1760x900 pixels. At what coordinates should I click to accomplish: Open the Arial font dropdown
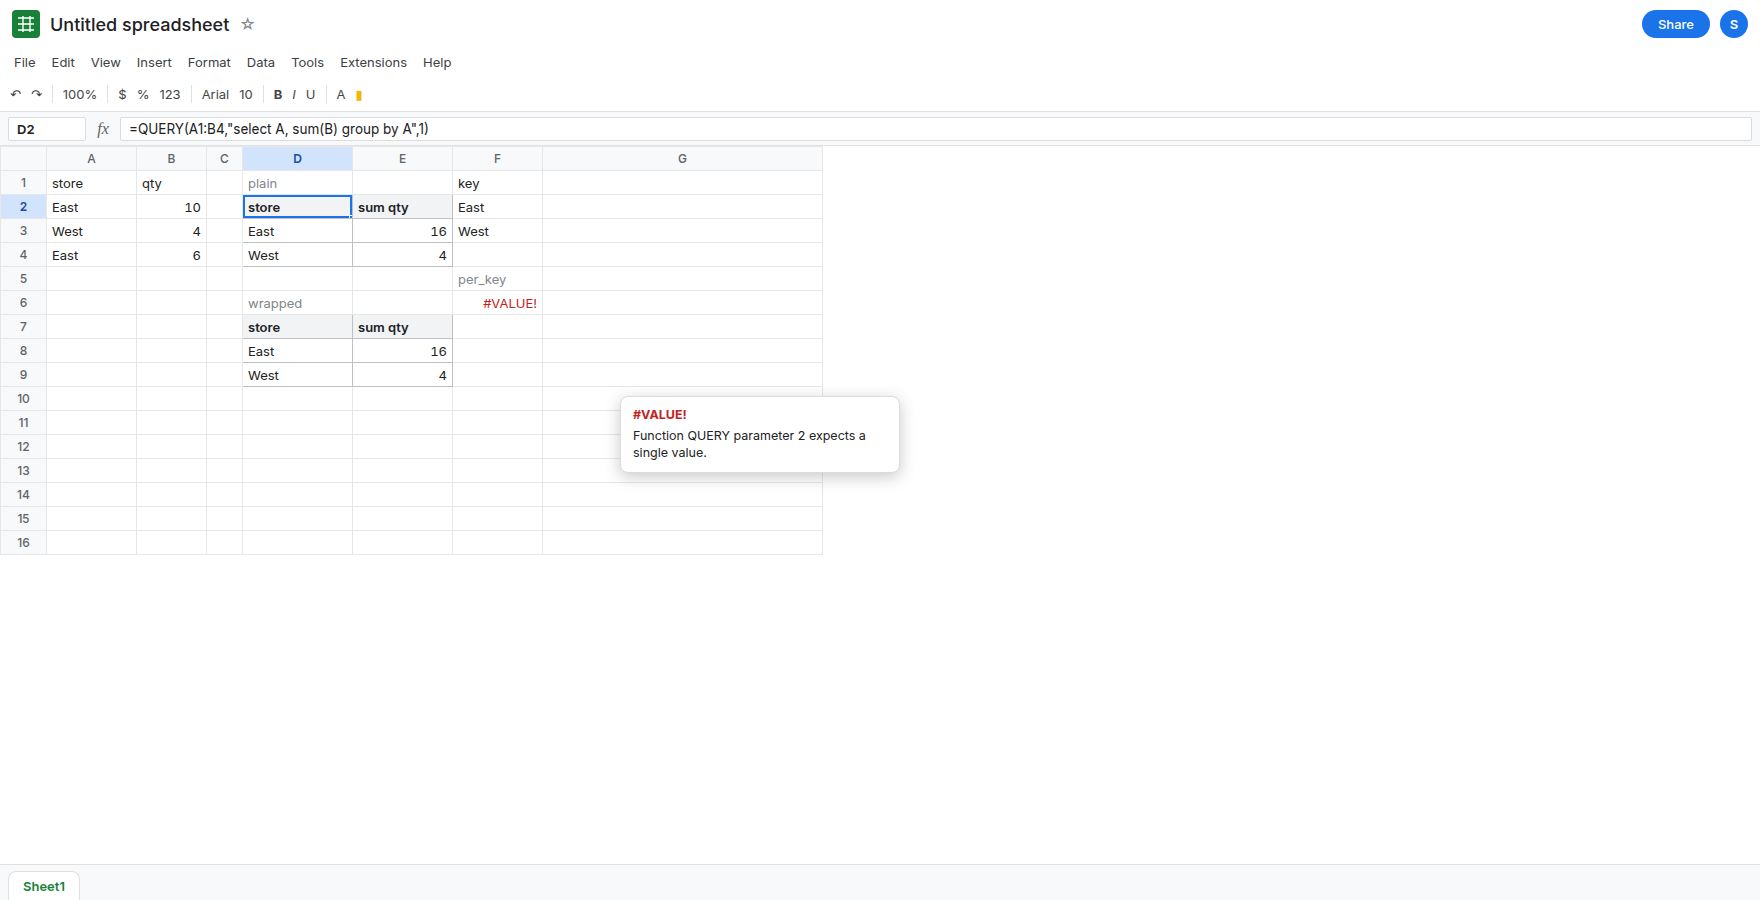pos(216,94)
